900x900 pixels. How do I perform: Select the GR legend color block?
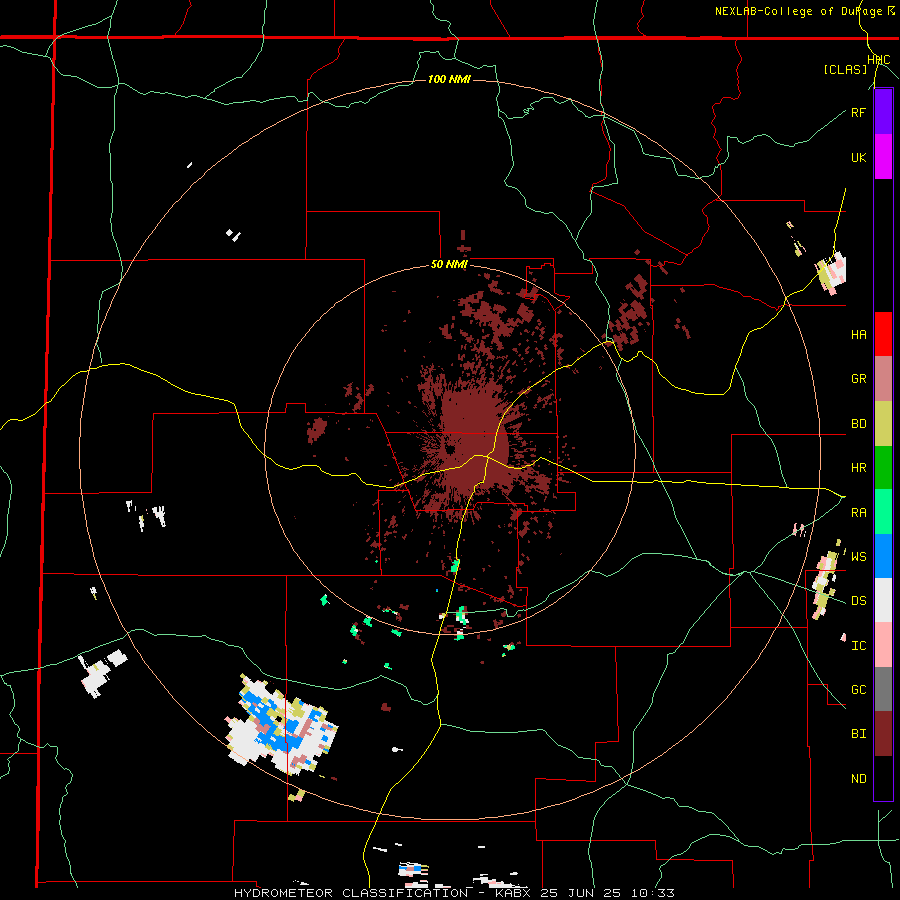(x=883, y=379)
